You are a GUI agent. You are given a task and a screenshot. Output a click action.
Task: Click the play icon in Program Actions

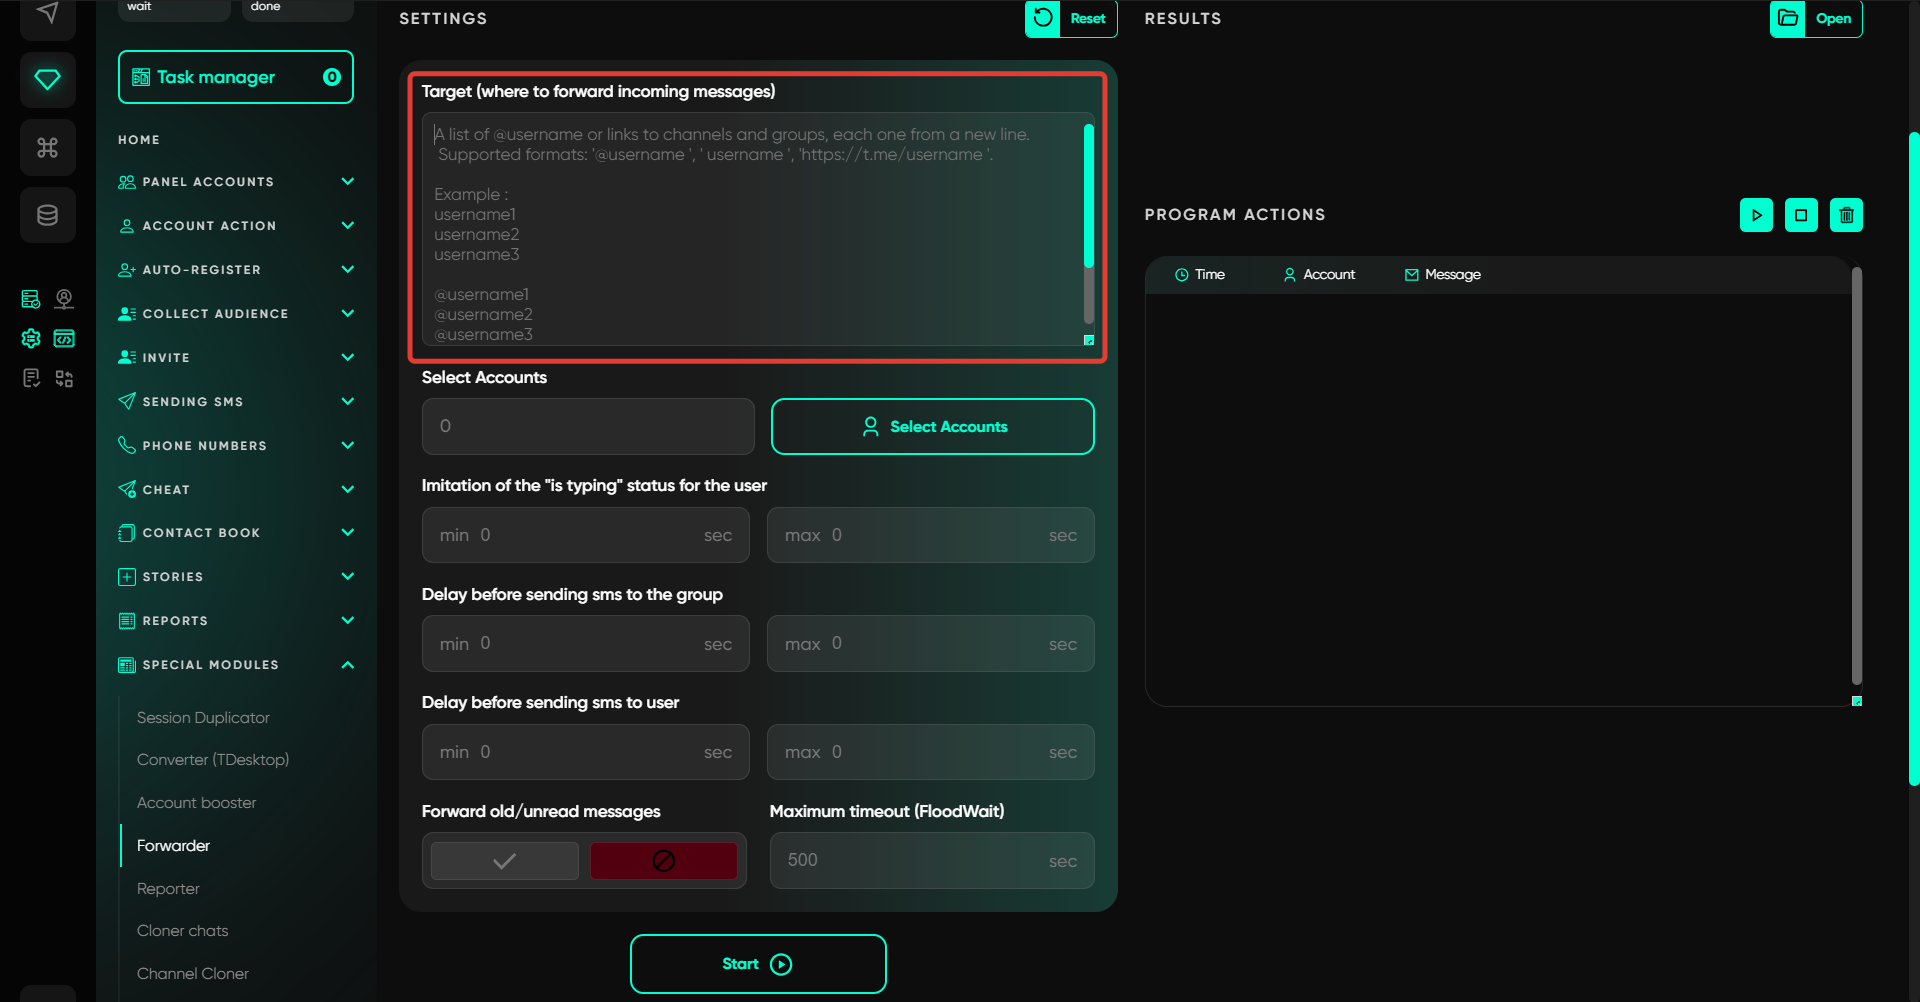pyautogui.click(x=1756, y=215)
